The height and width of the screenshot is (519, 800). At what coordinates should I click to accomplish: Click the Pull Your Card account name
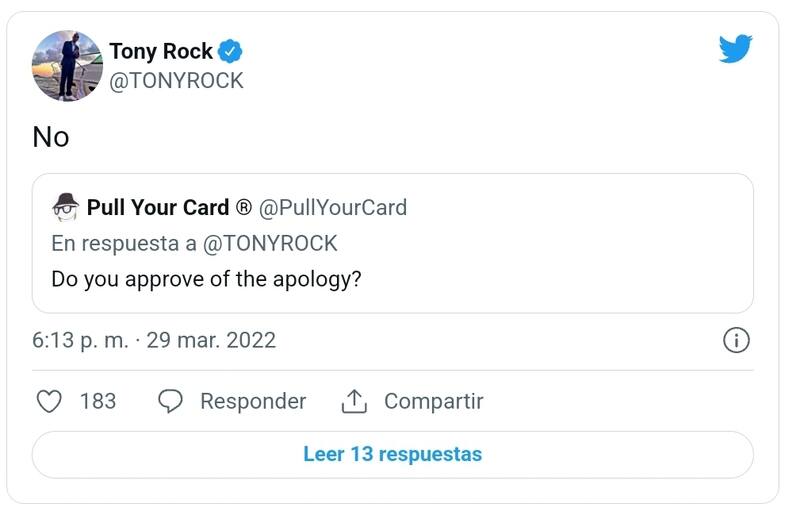[x=158, y=208]
